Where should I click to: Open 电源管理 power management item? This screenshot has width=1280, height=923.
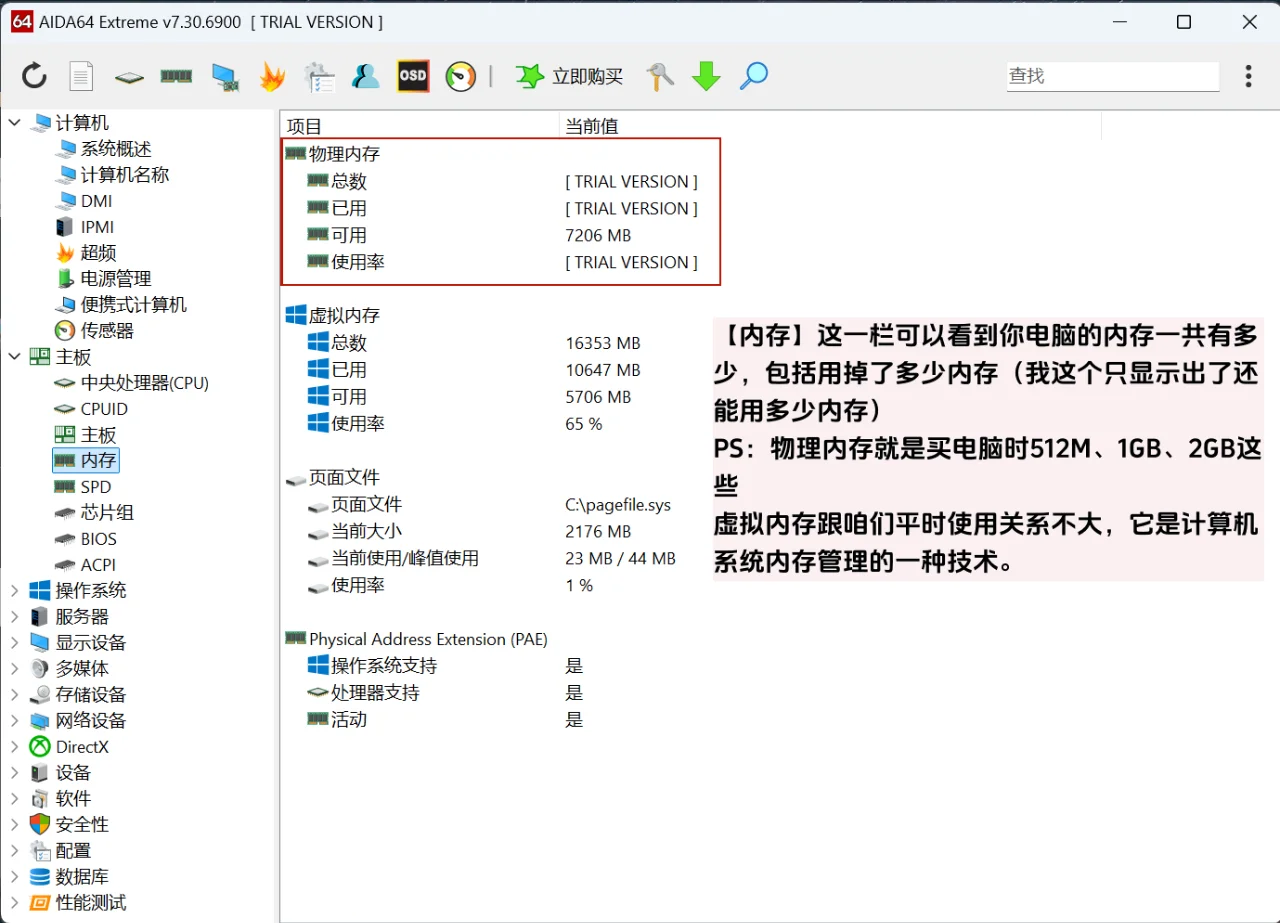tap(116, 279)
